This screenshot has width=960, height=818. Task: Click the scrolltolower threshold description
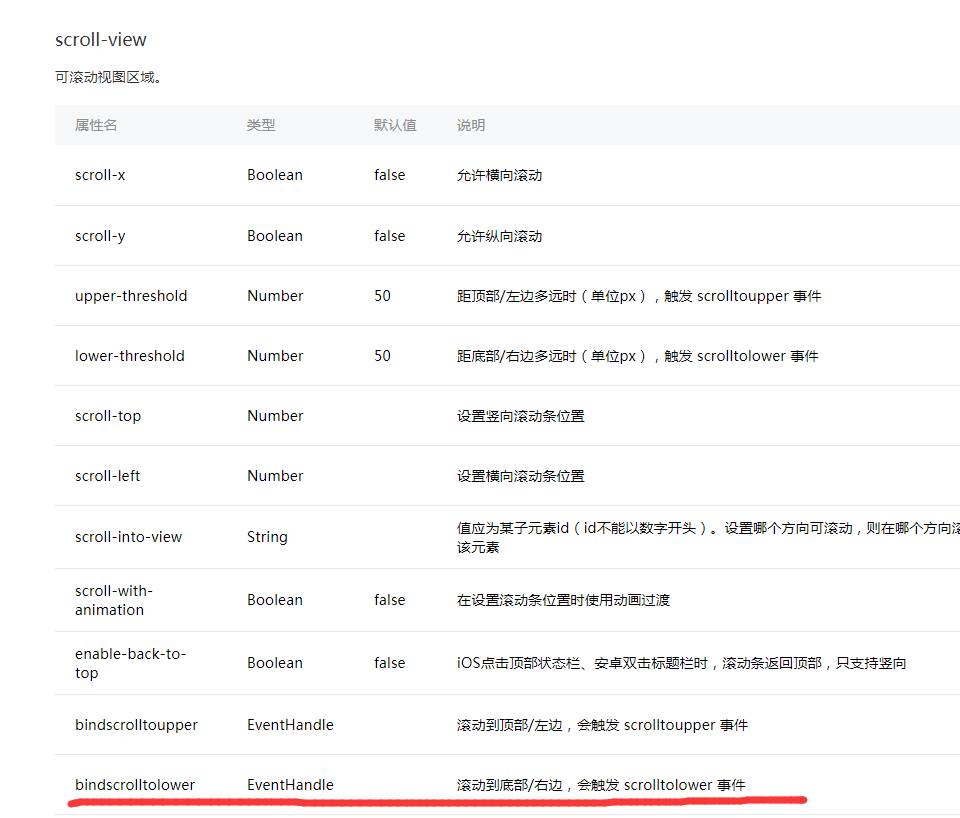(x=637, y=356)
